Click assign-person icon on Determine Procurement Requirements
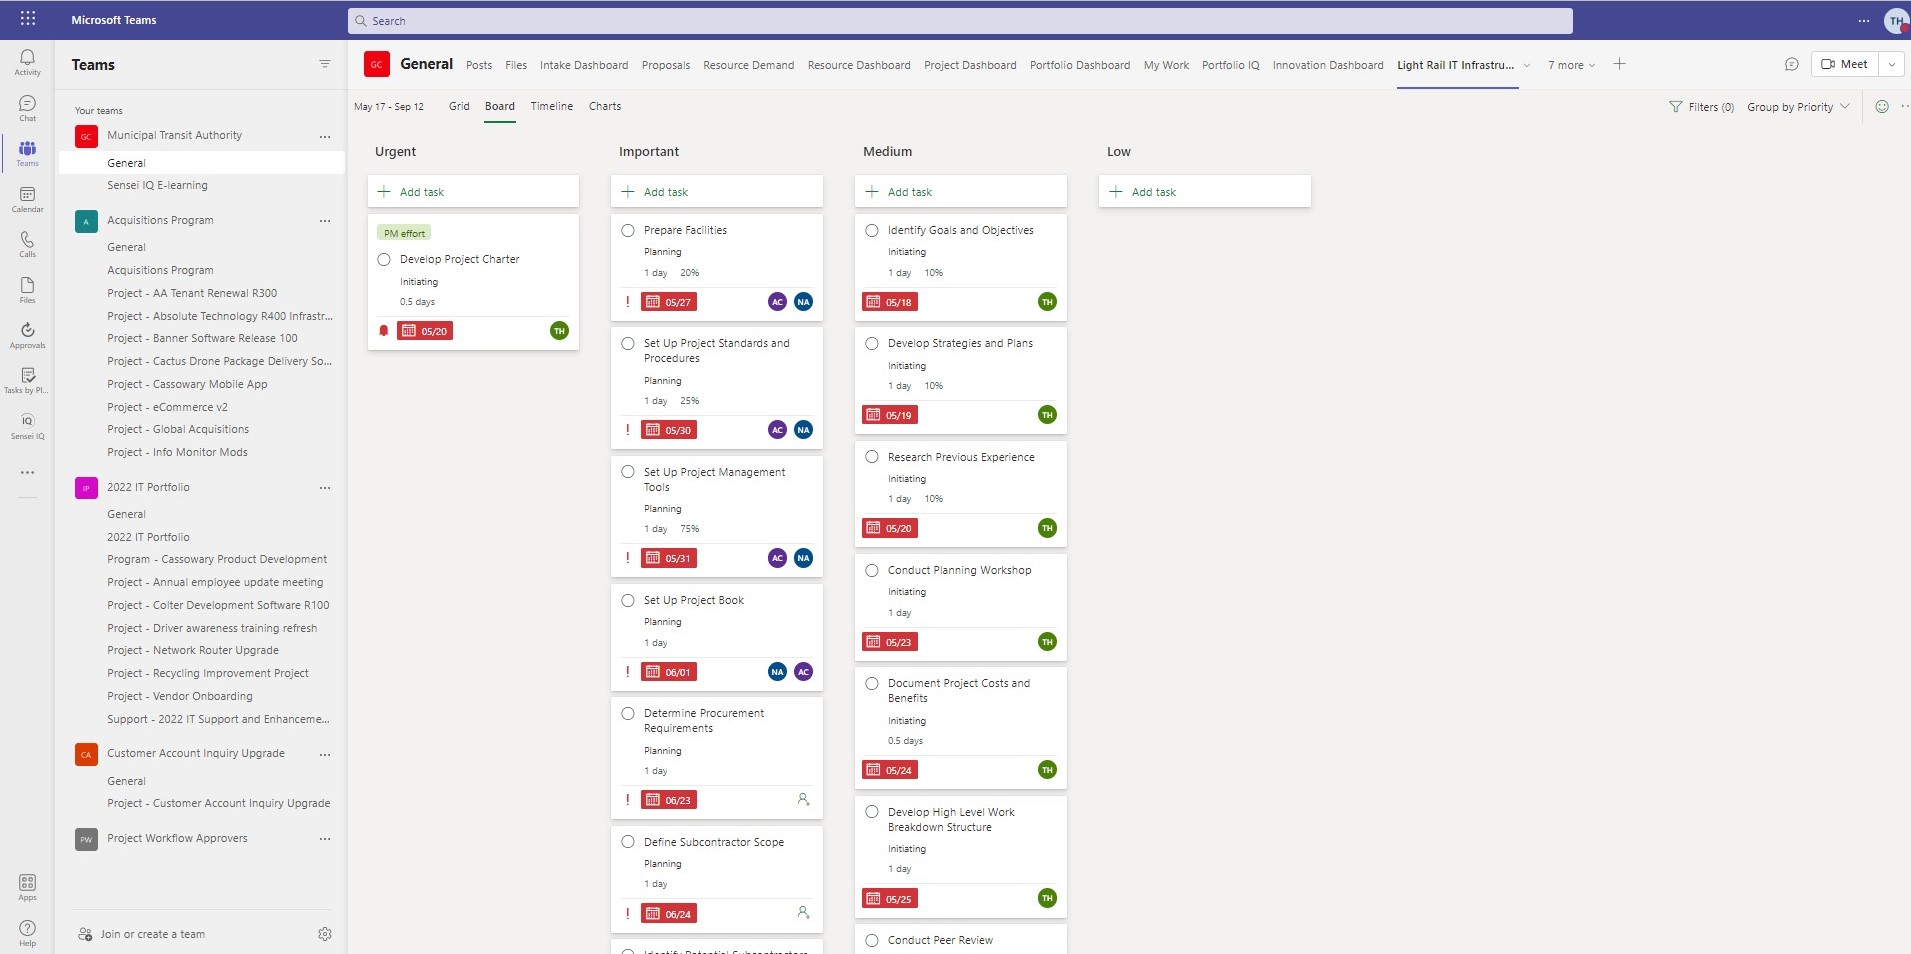Image resolution: width=1911 pixels, height=954 pixels. pos(803,799)
